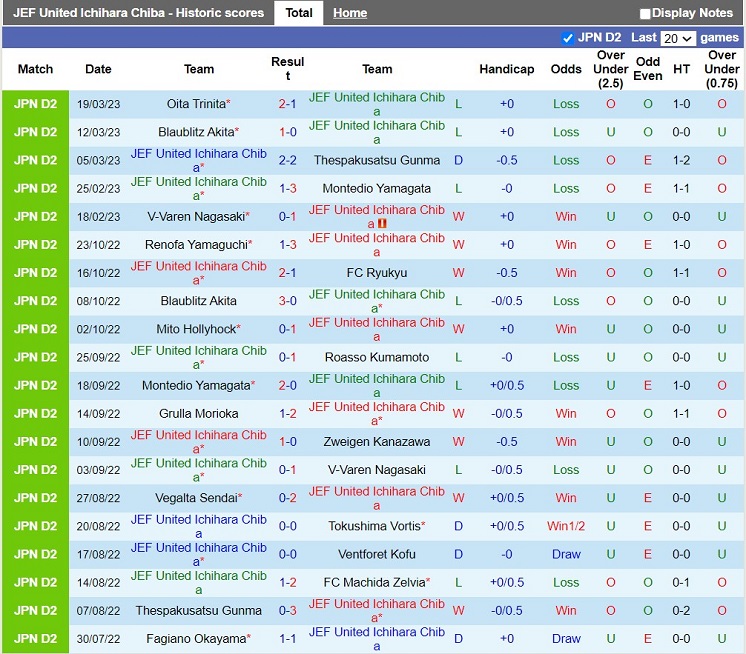Screen dimensions: 746x654
Task: Select Vegalta Sendai team link
Action: [x=196, y=498]
